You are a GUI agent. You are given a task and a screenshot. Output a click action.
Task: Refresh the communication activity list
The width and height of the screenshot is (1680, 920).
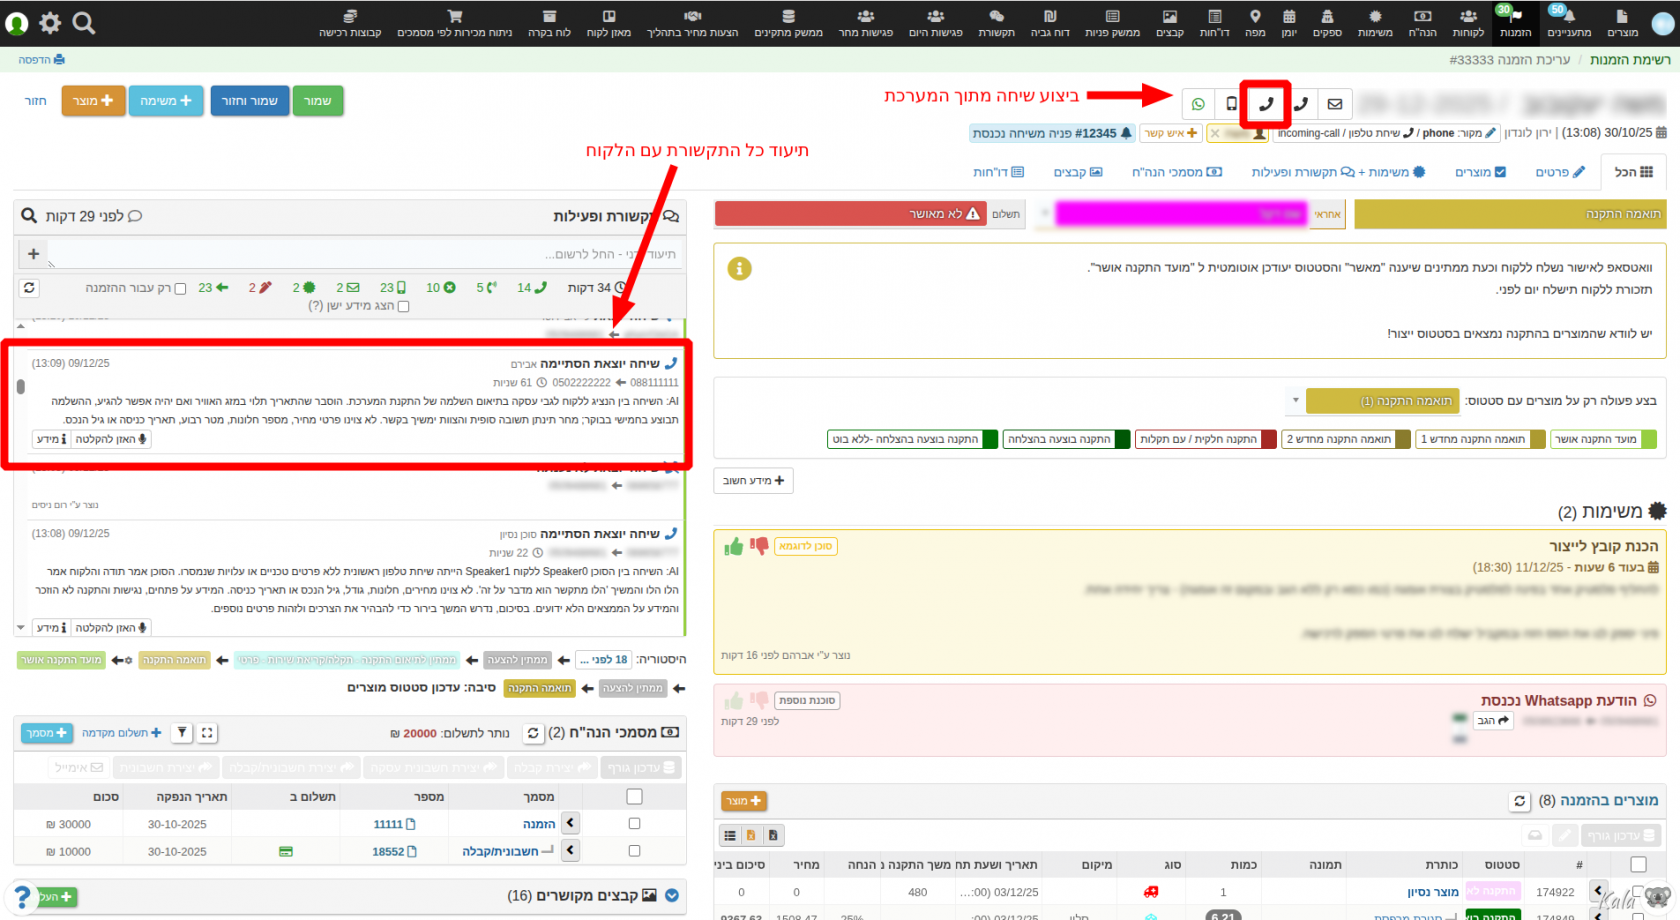30,288
